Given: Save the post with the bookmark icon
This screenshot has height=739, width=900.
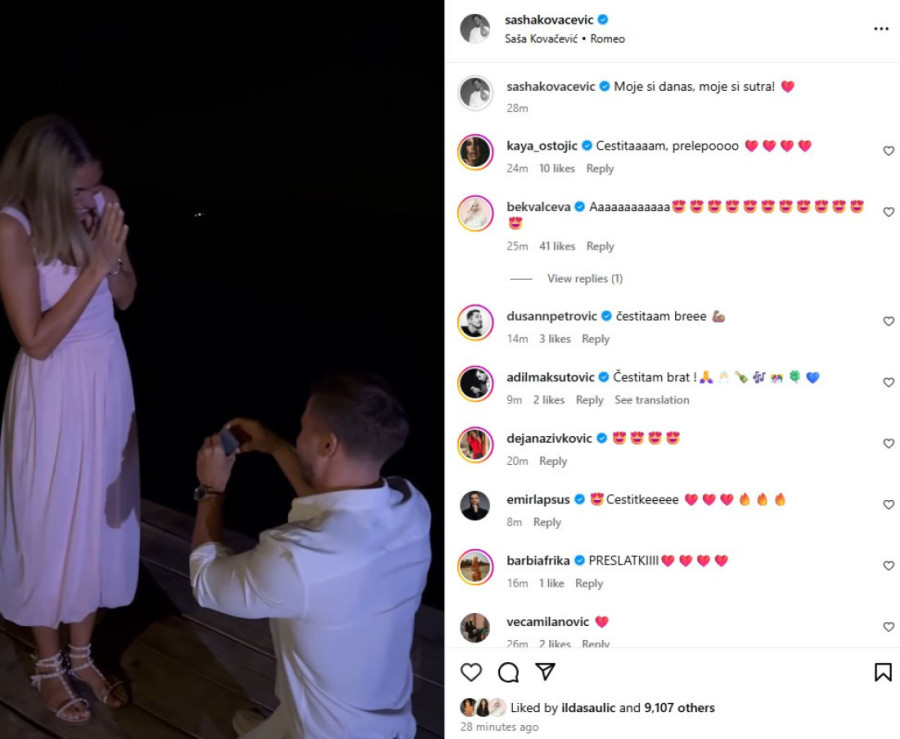Looking at the screenshot, I should pyautogui.click(x=882, y=672).
